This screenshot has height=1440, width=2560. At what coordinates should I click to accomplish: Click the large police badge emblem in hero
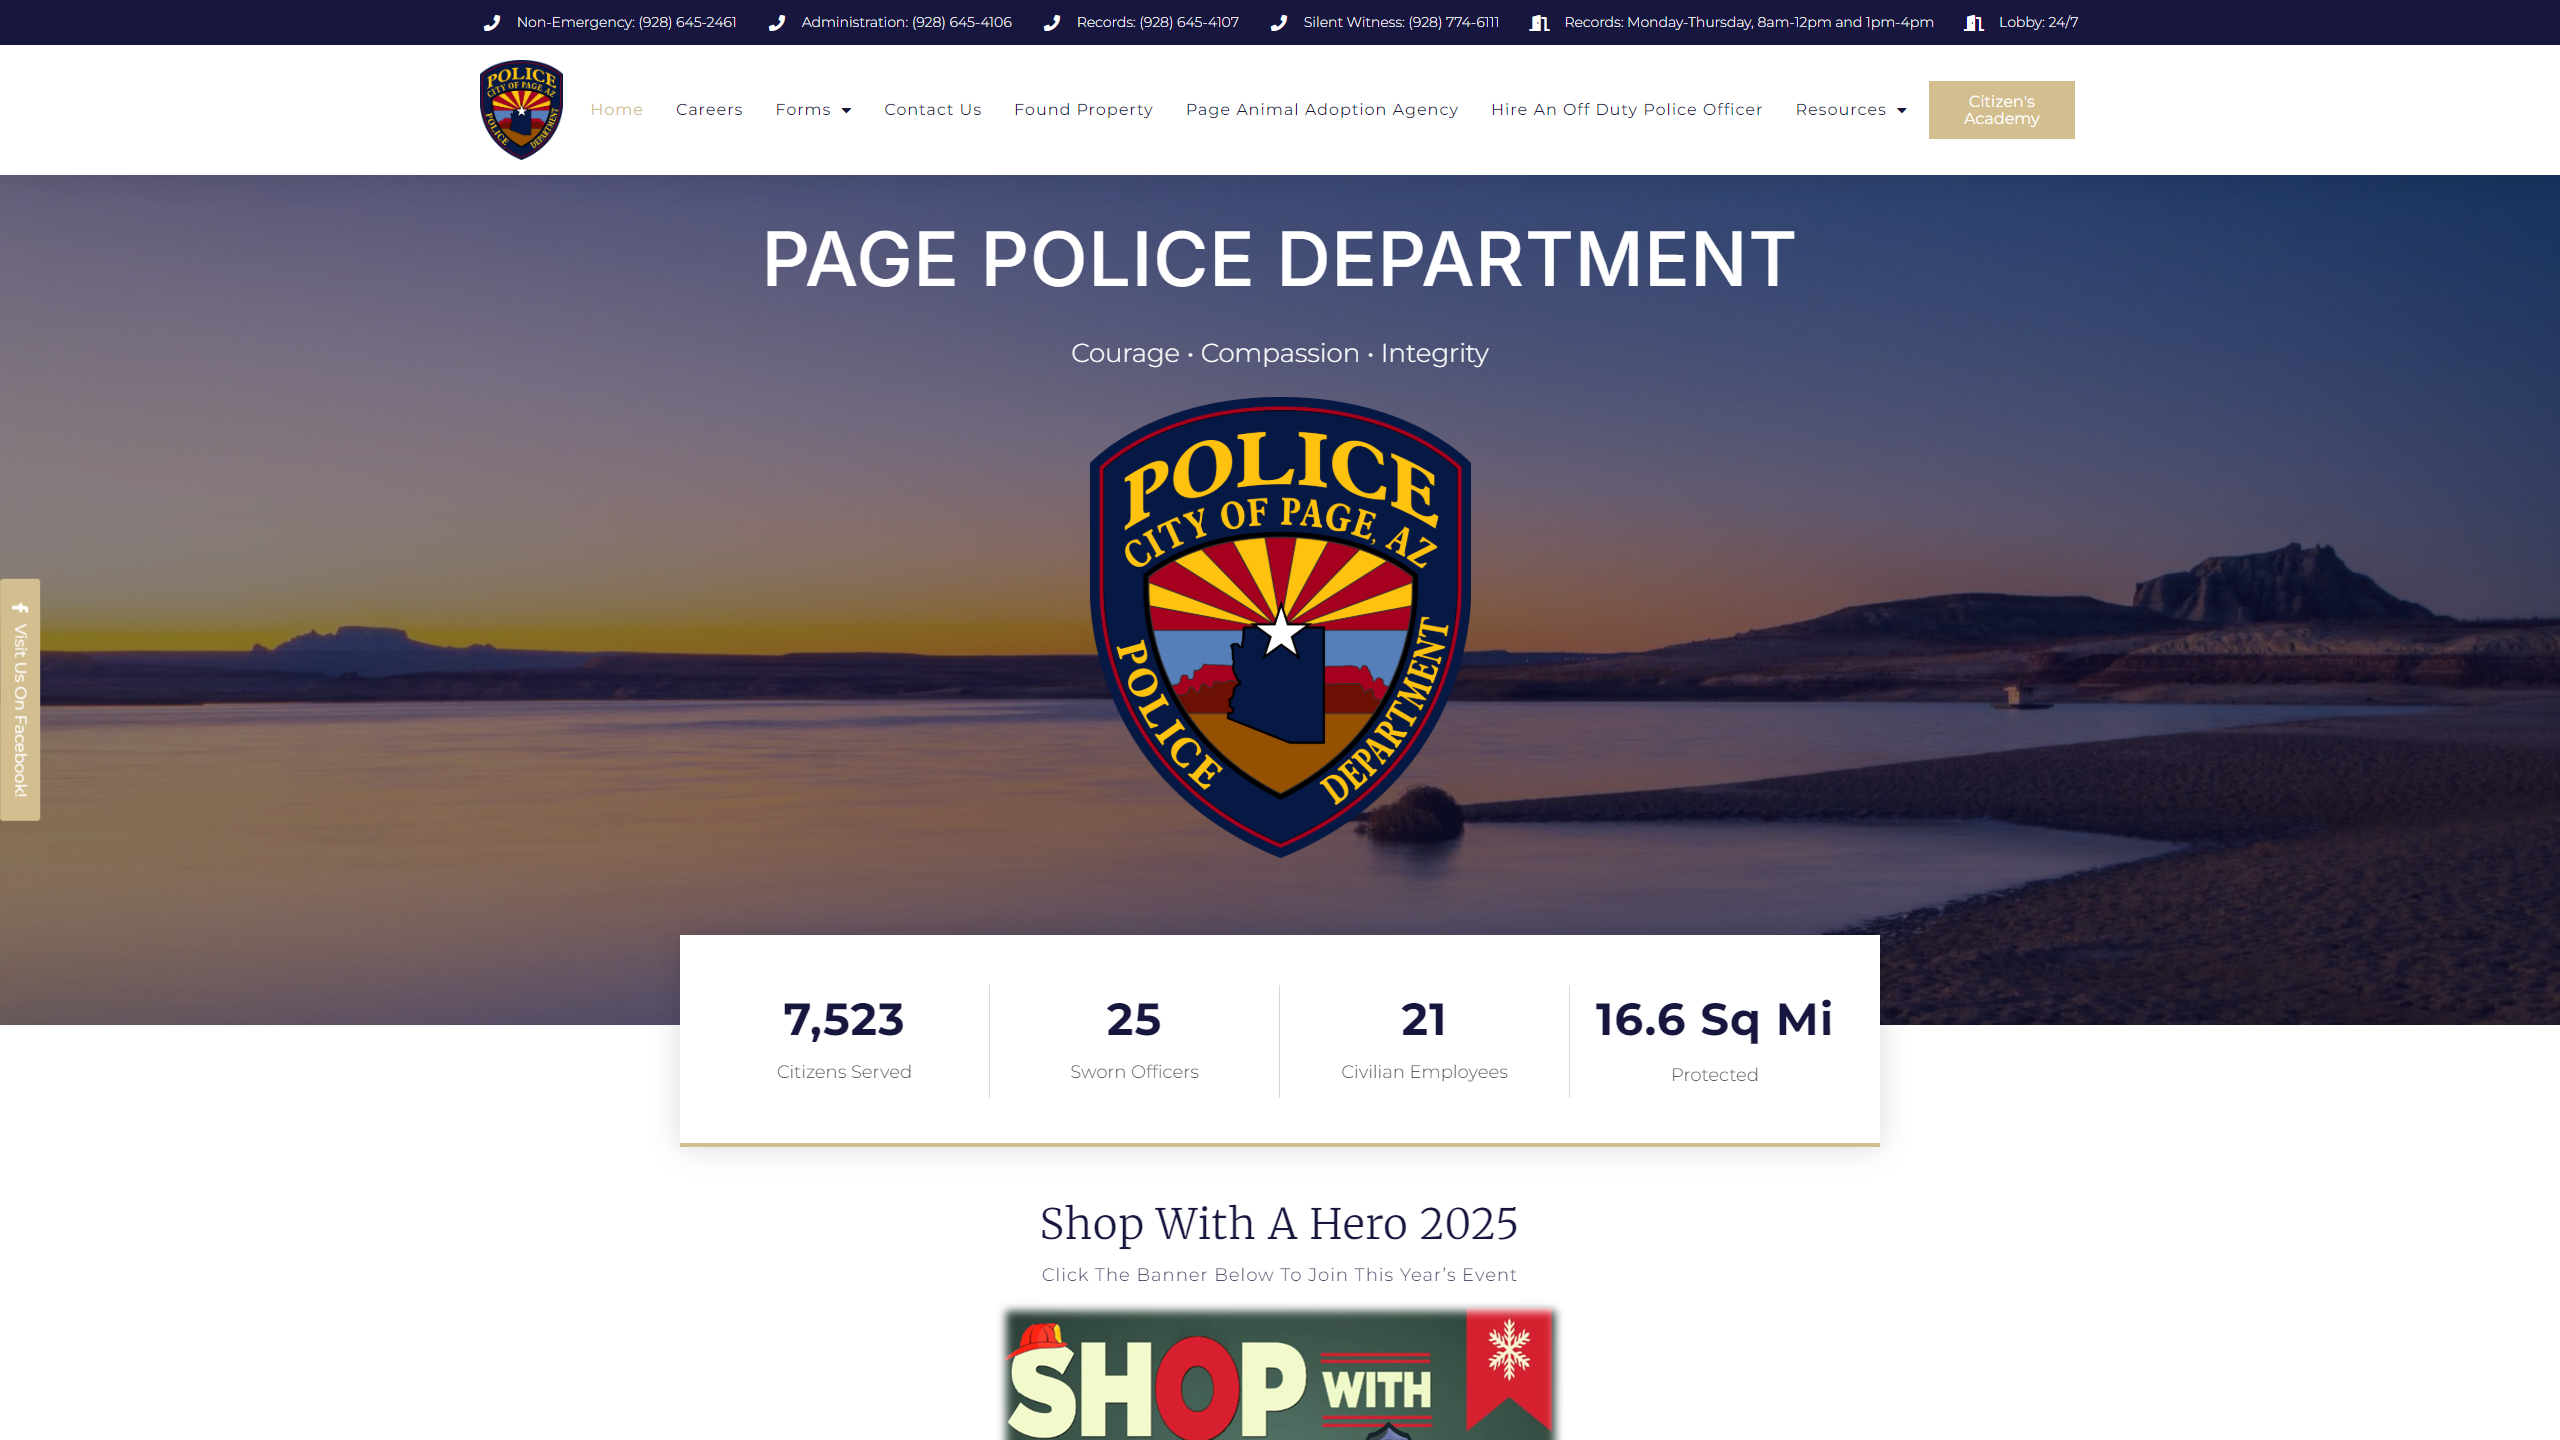1279,627
